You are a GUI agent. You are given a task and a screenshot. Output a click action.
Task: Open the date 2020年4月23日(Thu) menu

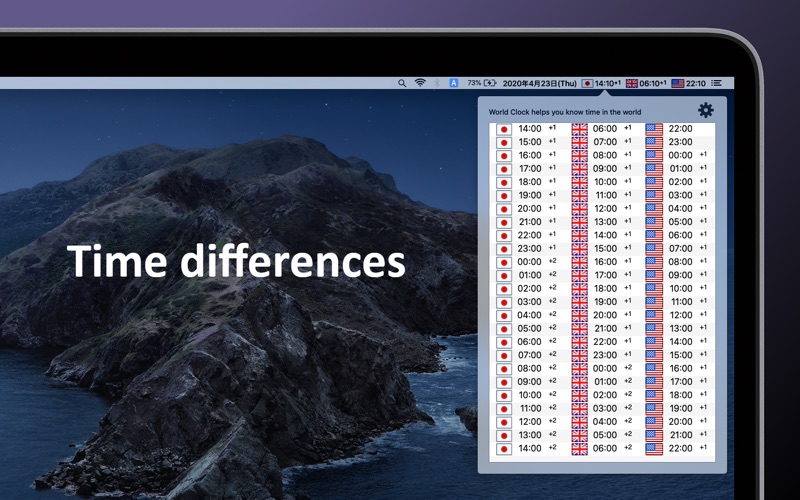[x=539, y=83]
